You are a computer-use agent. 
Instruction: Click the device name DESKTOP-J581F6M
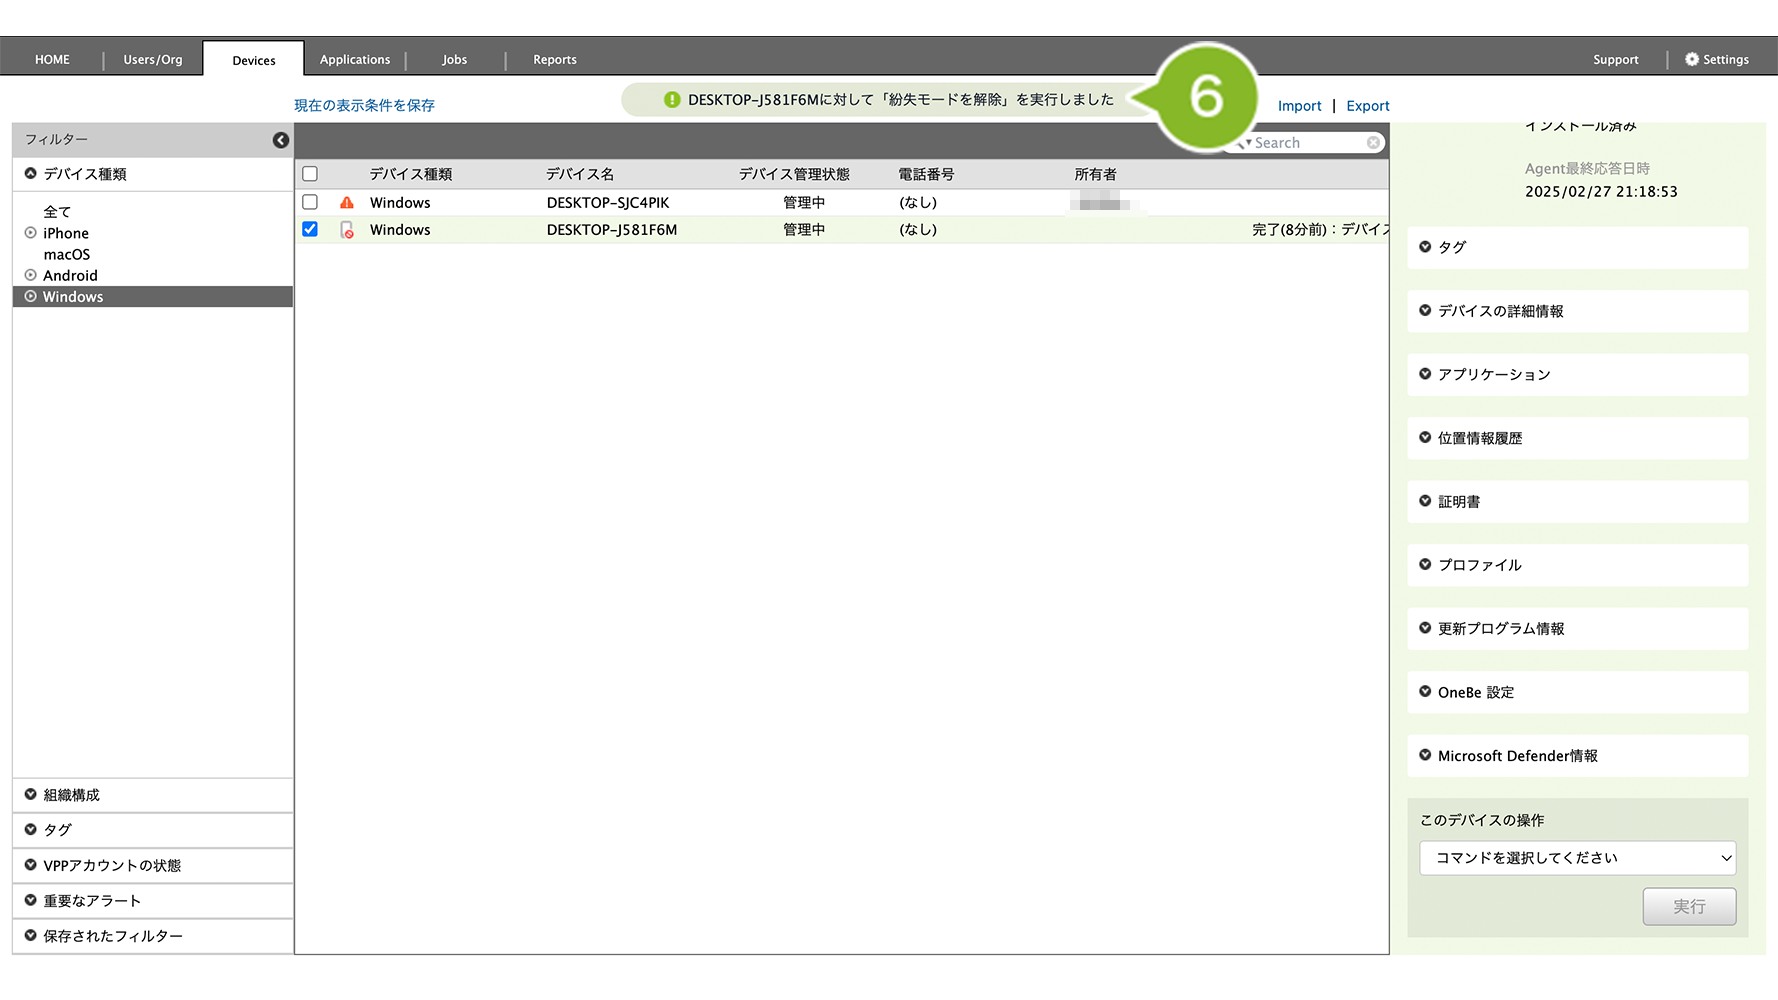(612, 229)
